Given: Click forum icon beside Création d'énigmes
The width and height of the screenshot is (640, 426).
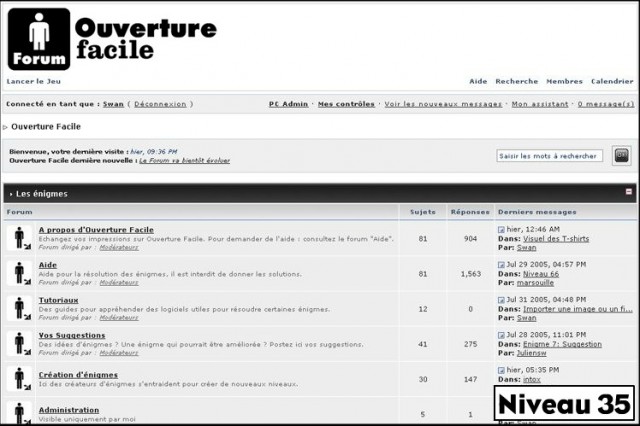Looking at the screenshot, I should click(20, 379).
